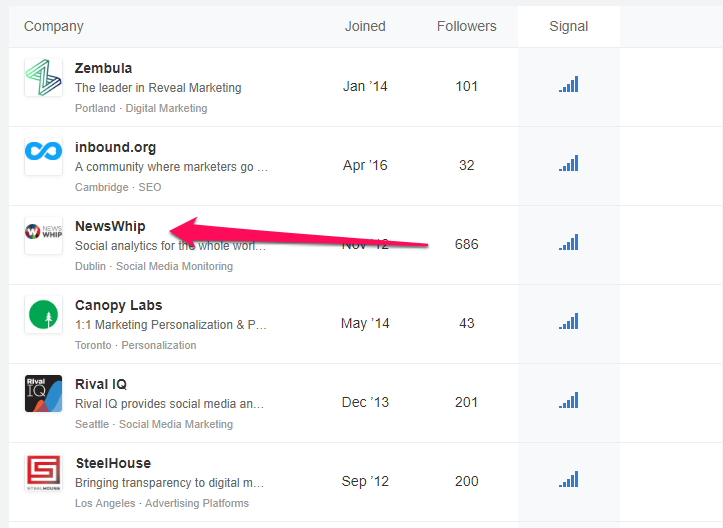Sort by the Signal column header
This screenshot has height=528, width=723.
coord(569,27)
